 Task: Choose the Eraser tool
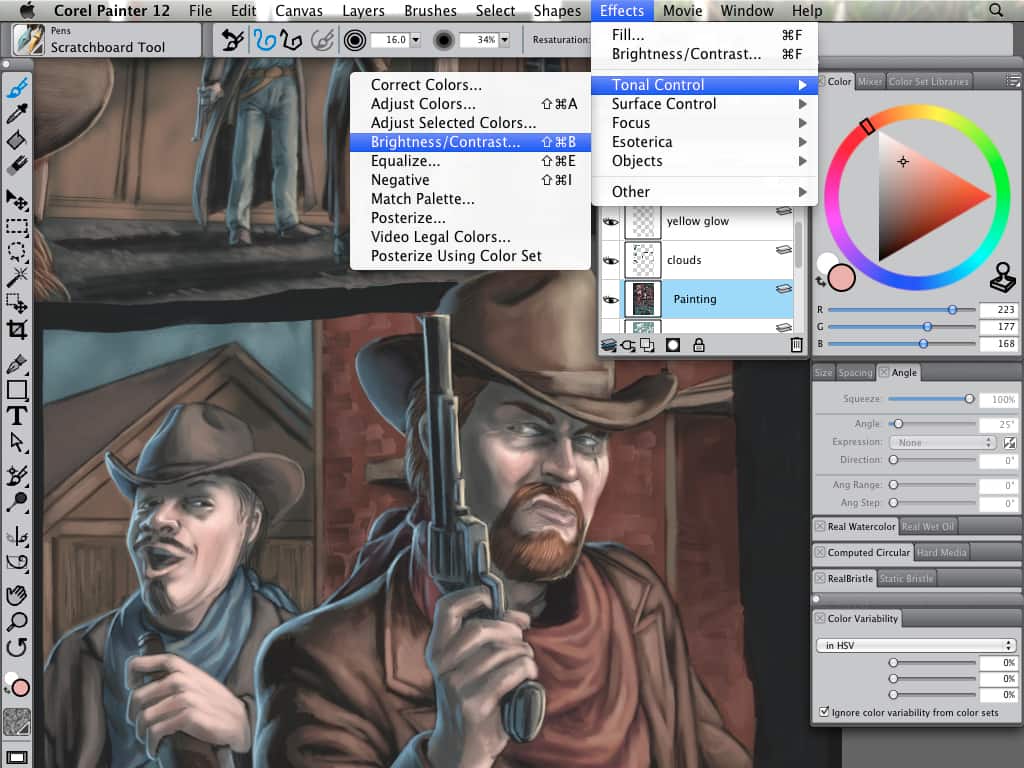17,165
